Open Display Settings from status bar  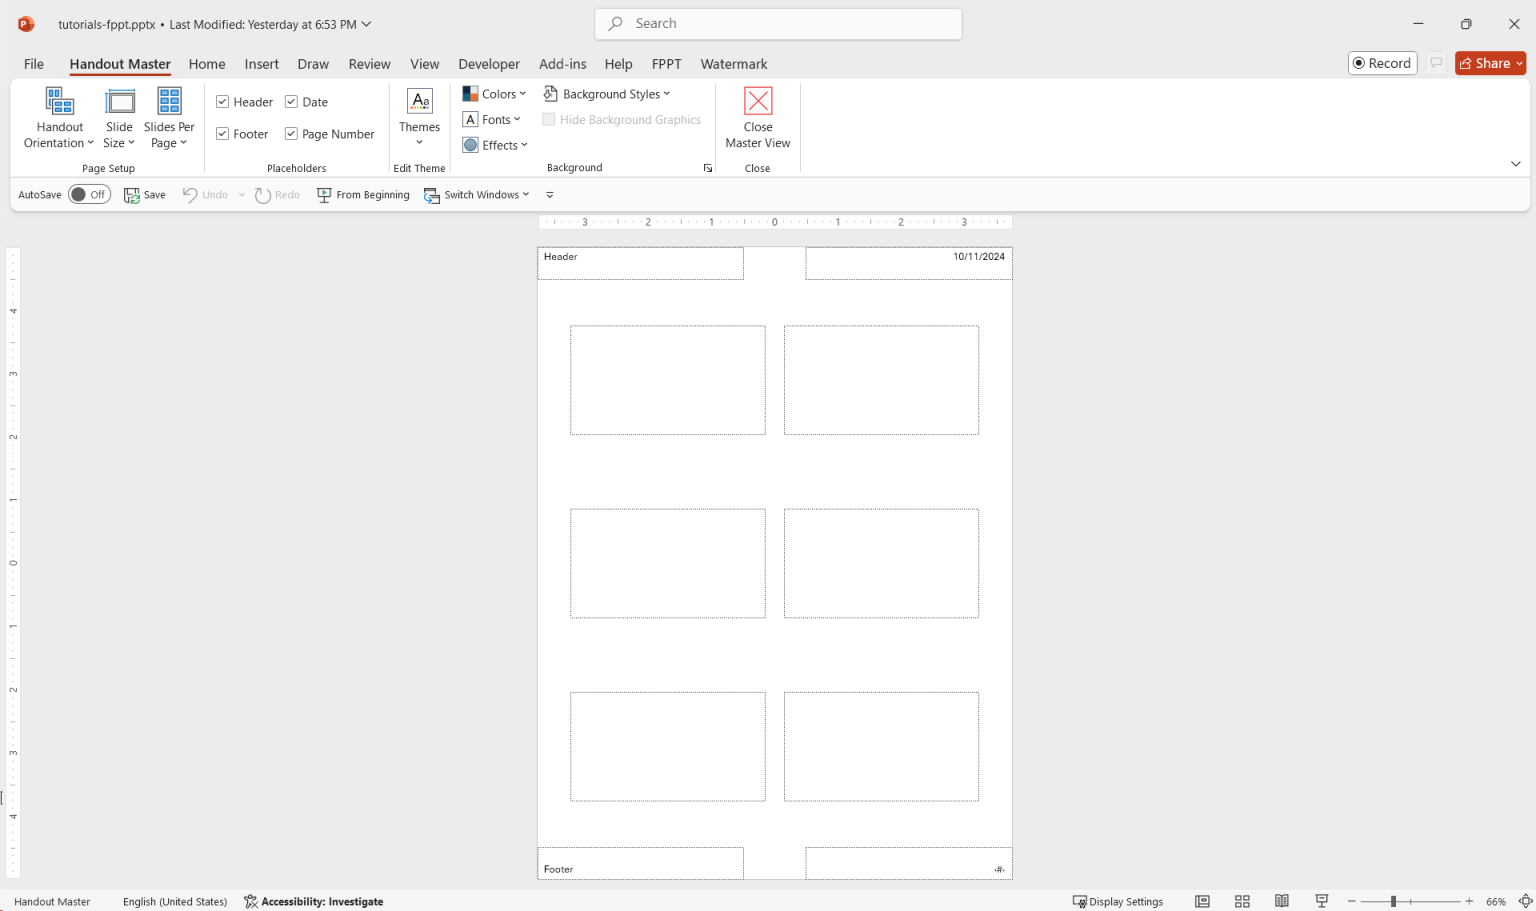pyautogui.click(x=1118, y=901)
